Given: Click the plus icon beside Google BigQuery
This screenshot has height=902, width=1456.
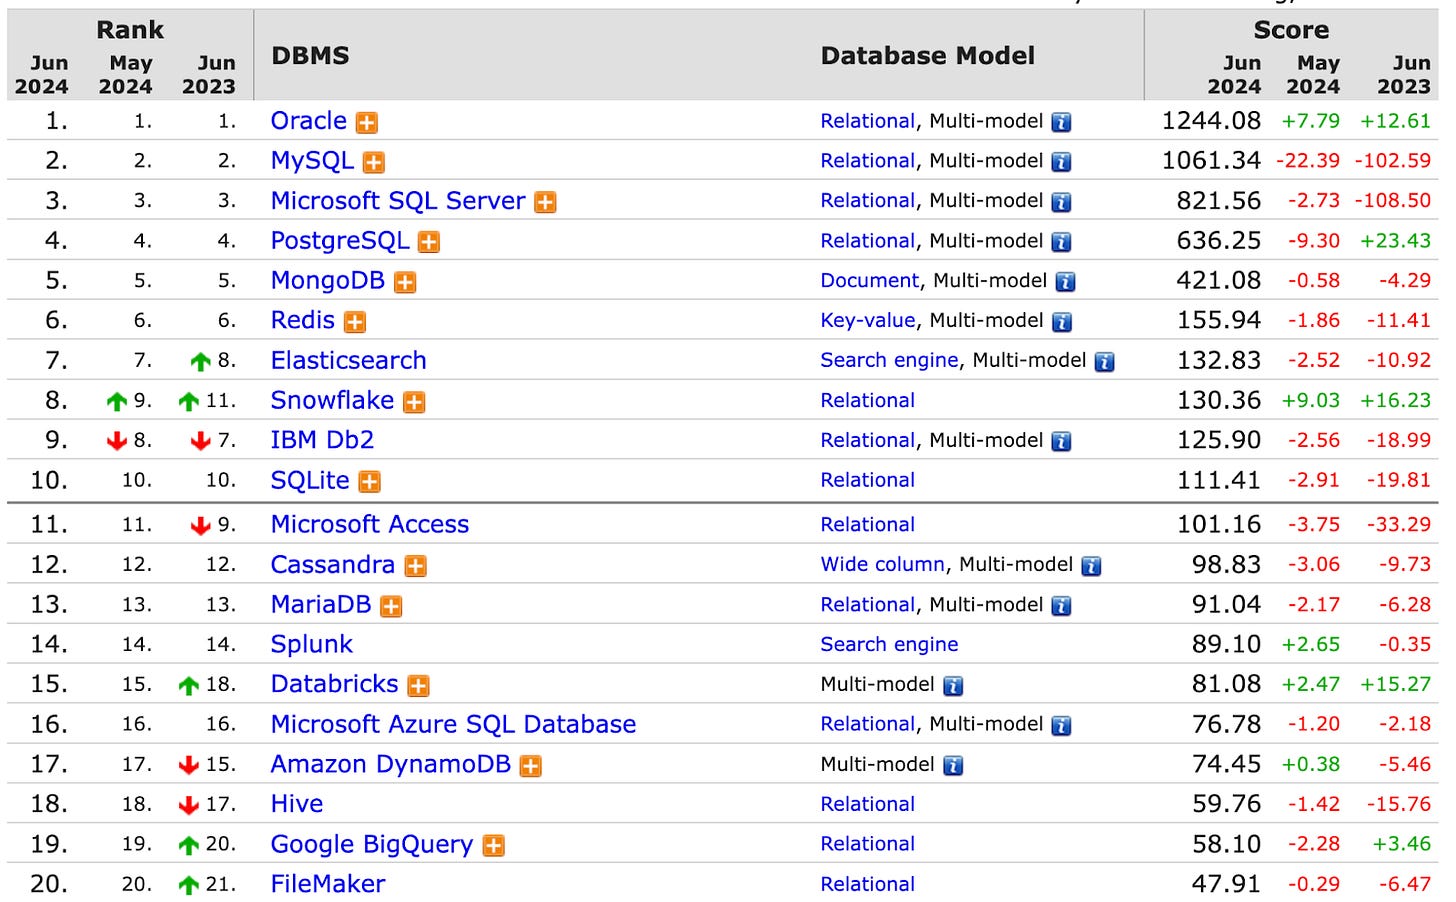Looking at the screenshot, I should 492,845.
